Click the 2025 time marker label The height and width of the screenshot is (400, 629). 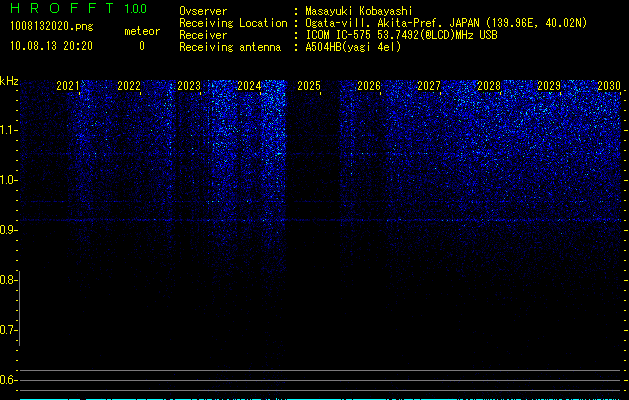tap(309, 86)
